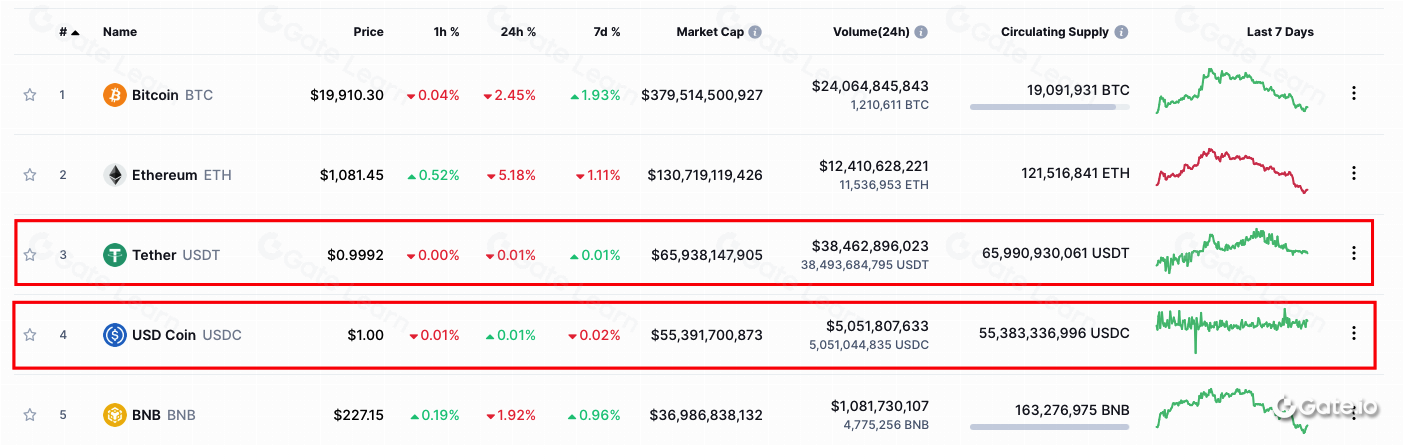
Task: Click Bitcoin's circulating supply progress bar
Action: [x=1049, y=107]
